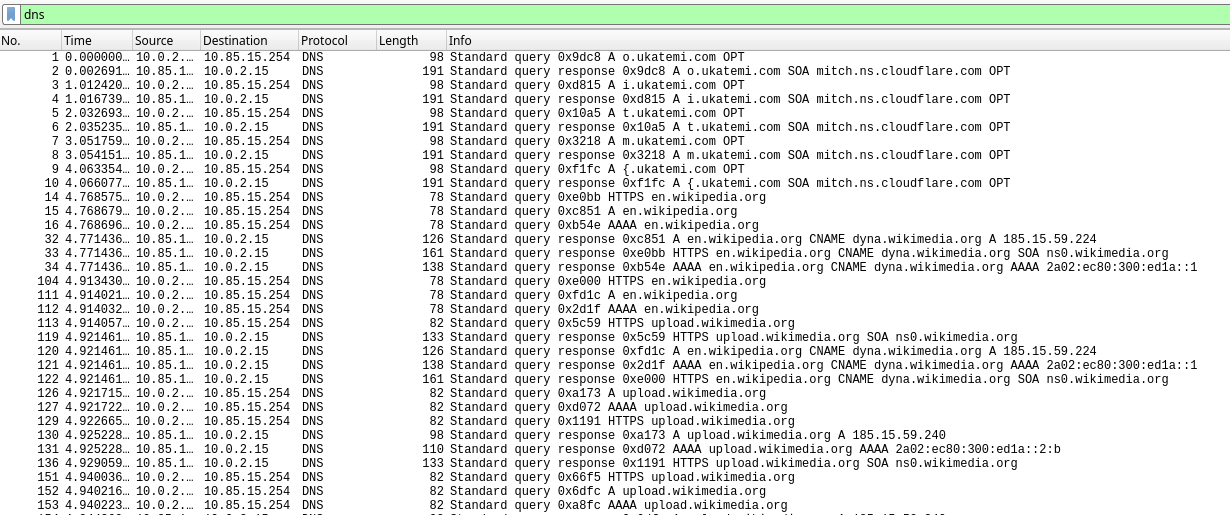
Task: Select packet 3 query for i.ukatemi.com
Action: [x=615, y=86]
